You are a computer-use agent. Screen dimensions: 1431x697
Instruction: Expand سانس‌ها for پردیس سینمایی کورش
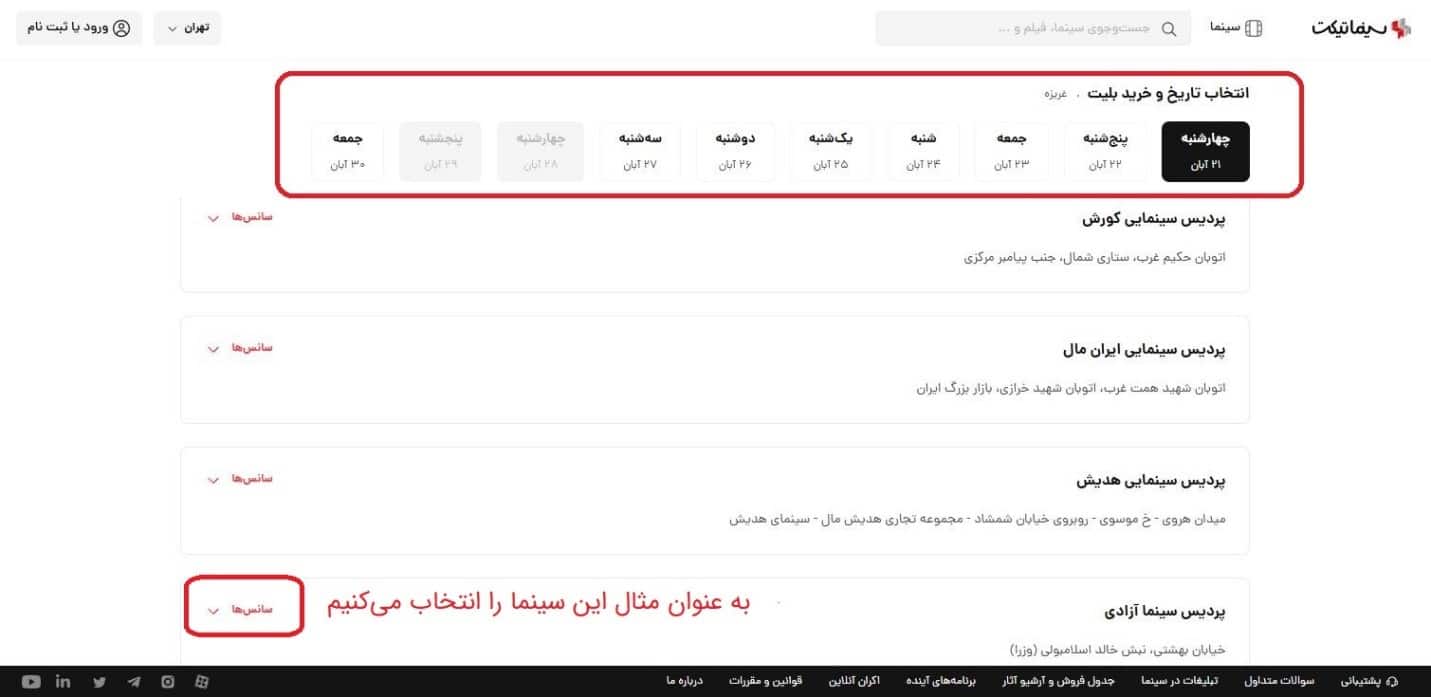point(239,218)
